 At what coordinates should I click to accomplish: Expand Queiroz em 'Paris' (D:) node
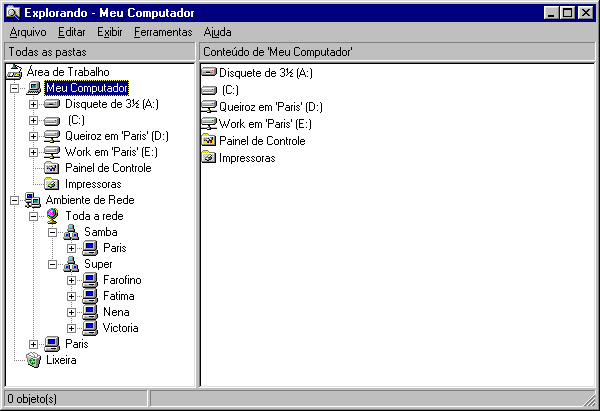33,136
